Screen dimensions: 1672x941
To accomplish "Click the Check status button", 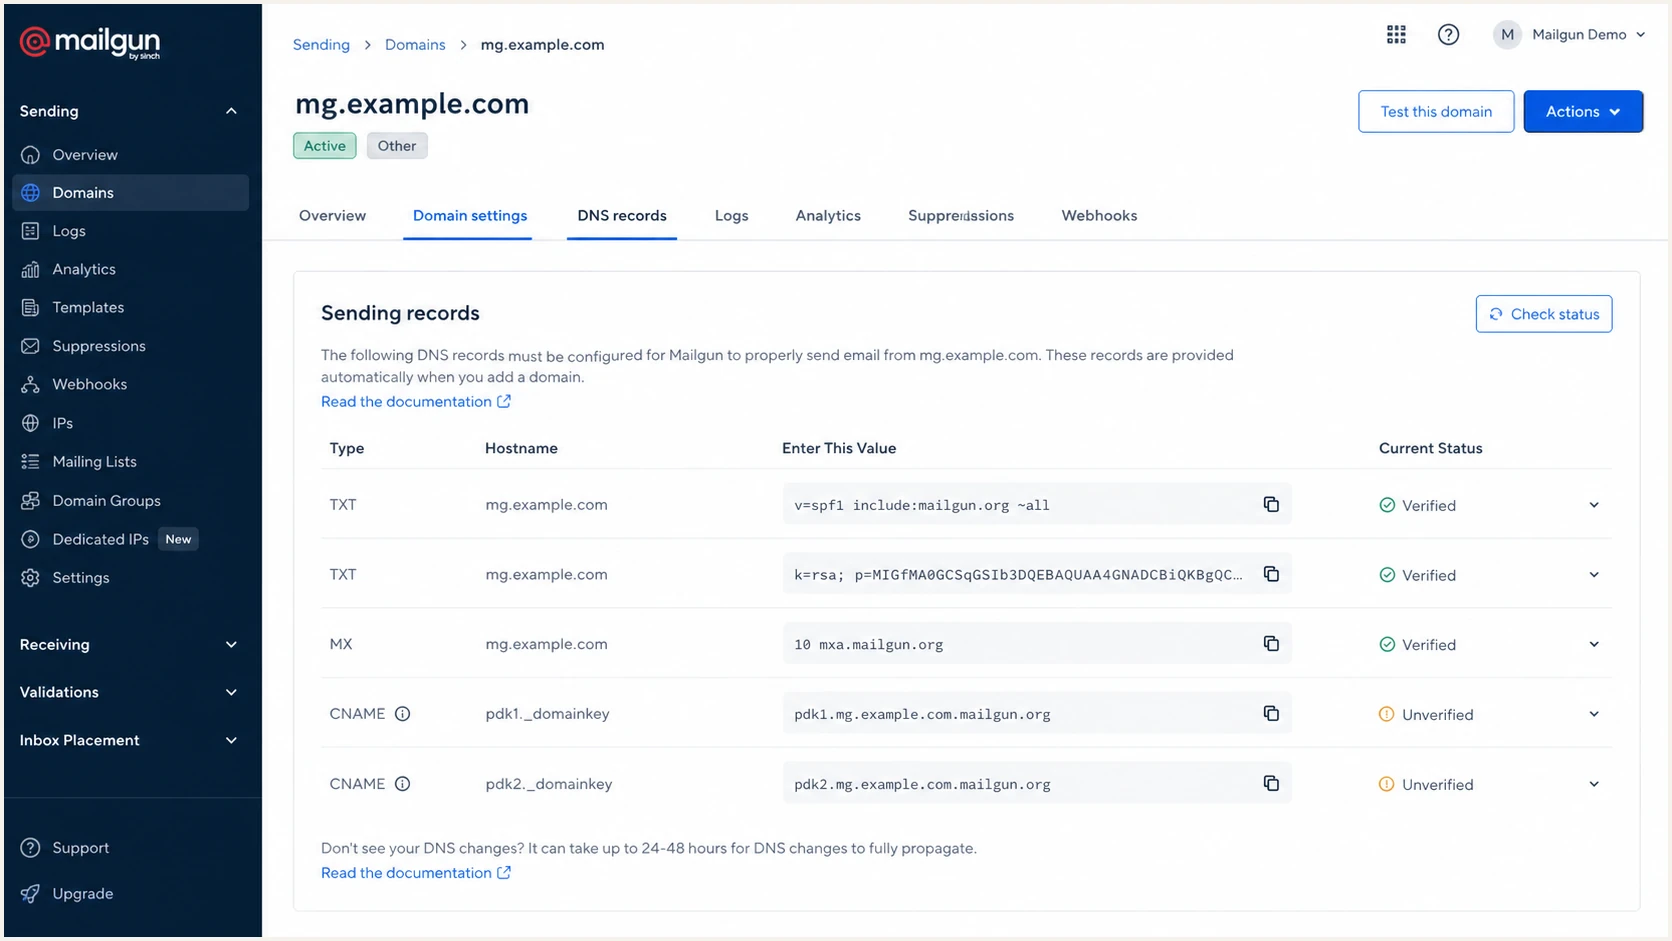I will coord(1544,314).
